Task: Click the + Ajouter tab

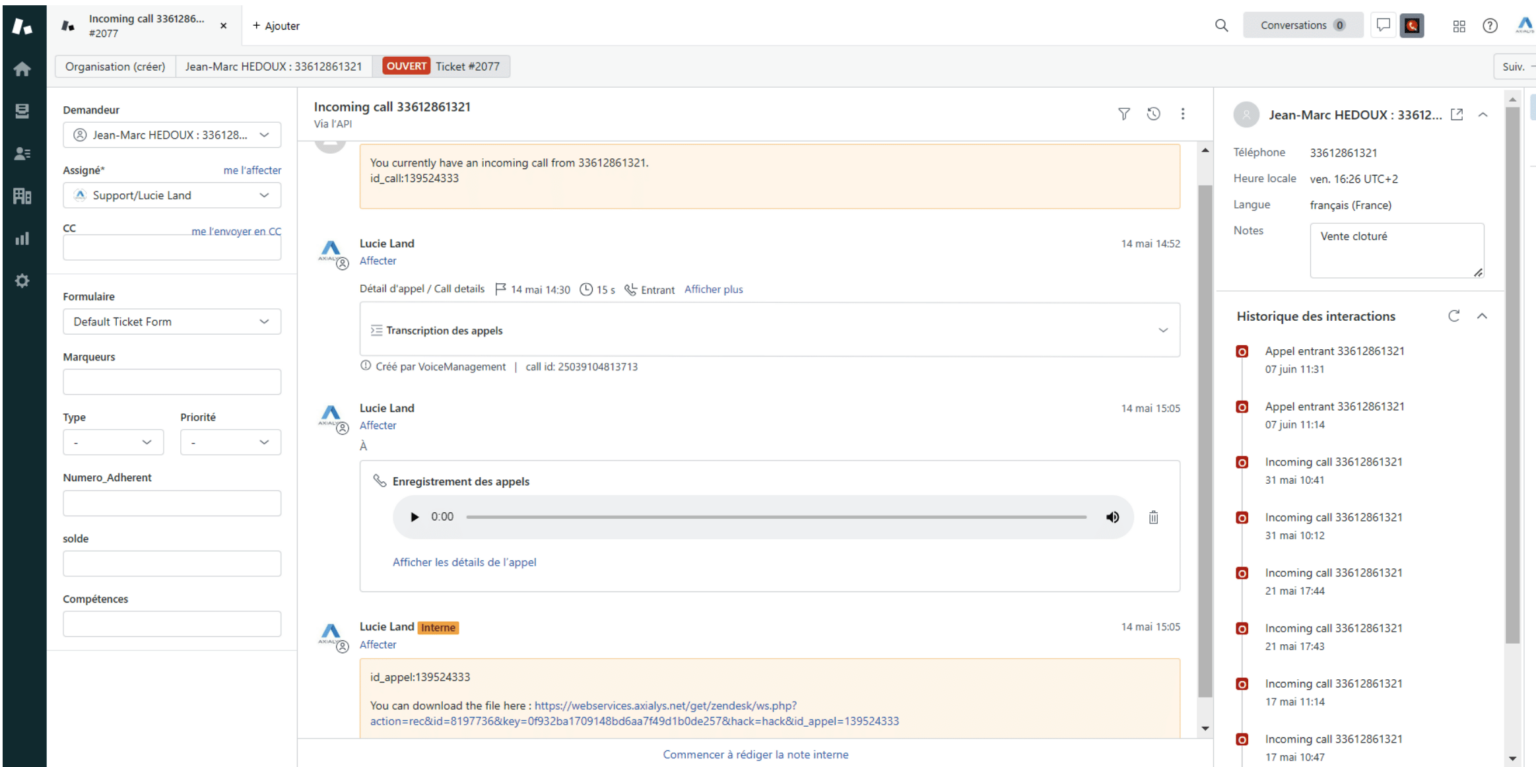Action: pyautogui.click(x=276, y=26)
